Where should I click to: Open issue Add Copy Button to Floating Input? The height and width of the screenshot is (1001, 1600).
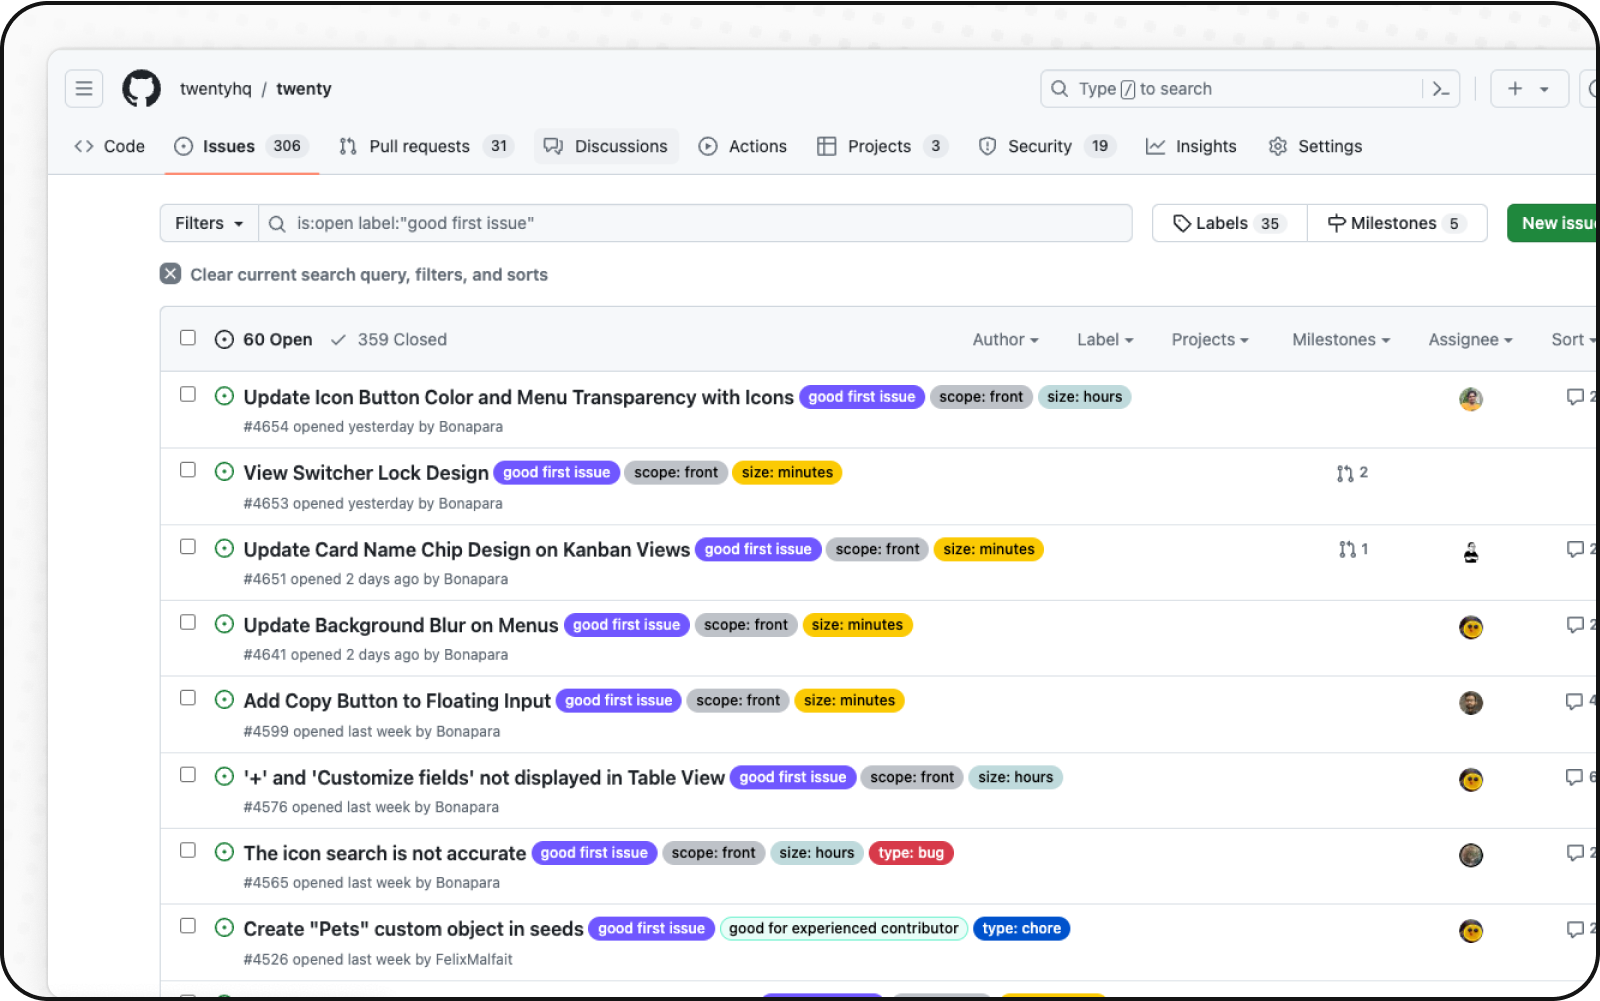[x=397, y=701]
